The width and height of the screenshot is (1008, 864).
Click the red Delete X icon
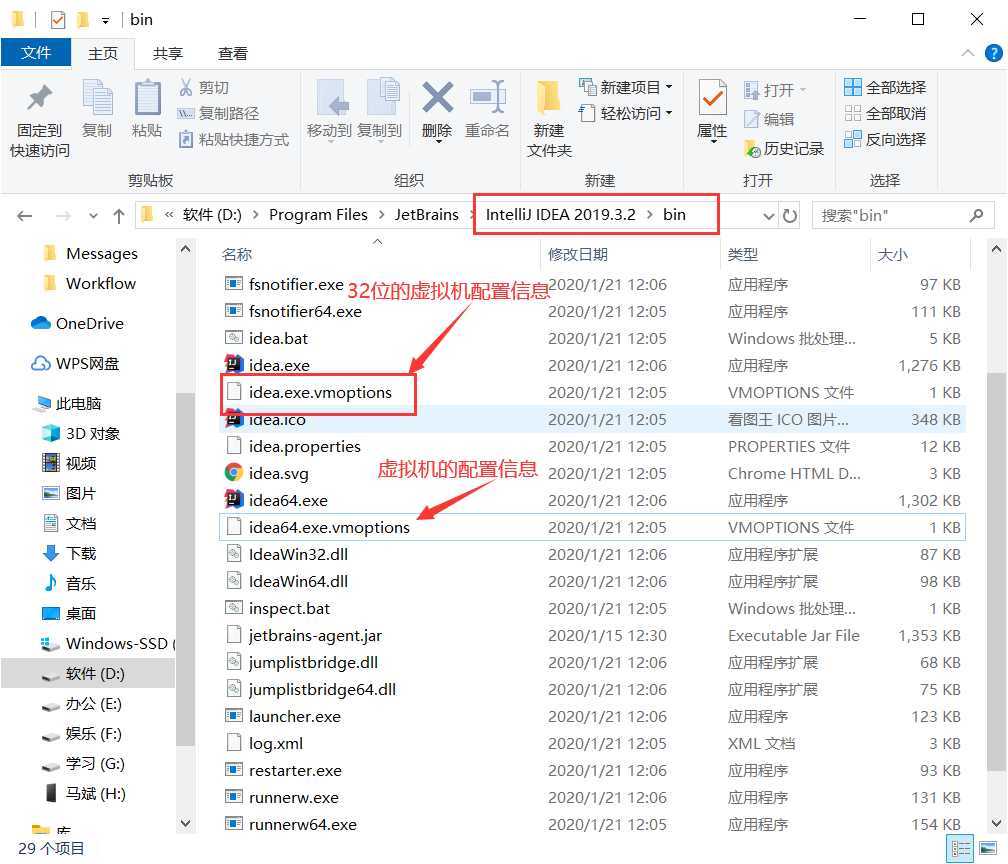[x=437, y=98]
